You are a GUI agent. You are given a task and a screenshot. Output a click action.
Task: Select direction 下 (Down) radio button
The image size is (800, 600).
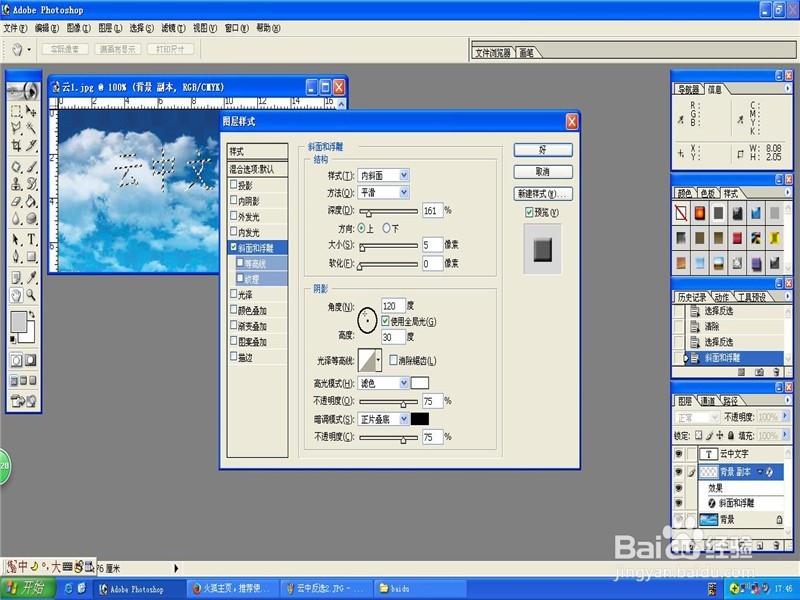click(x=386, y=229)
